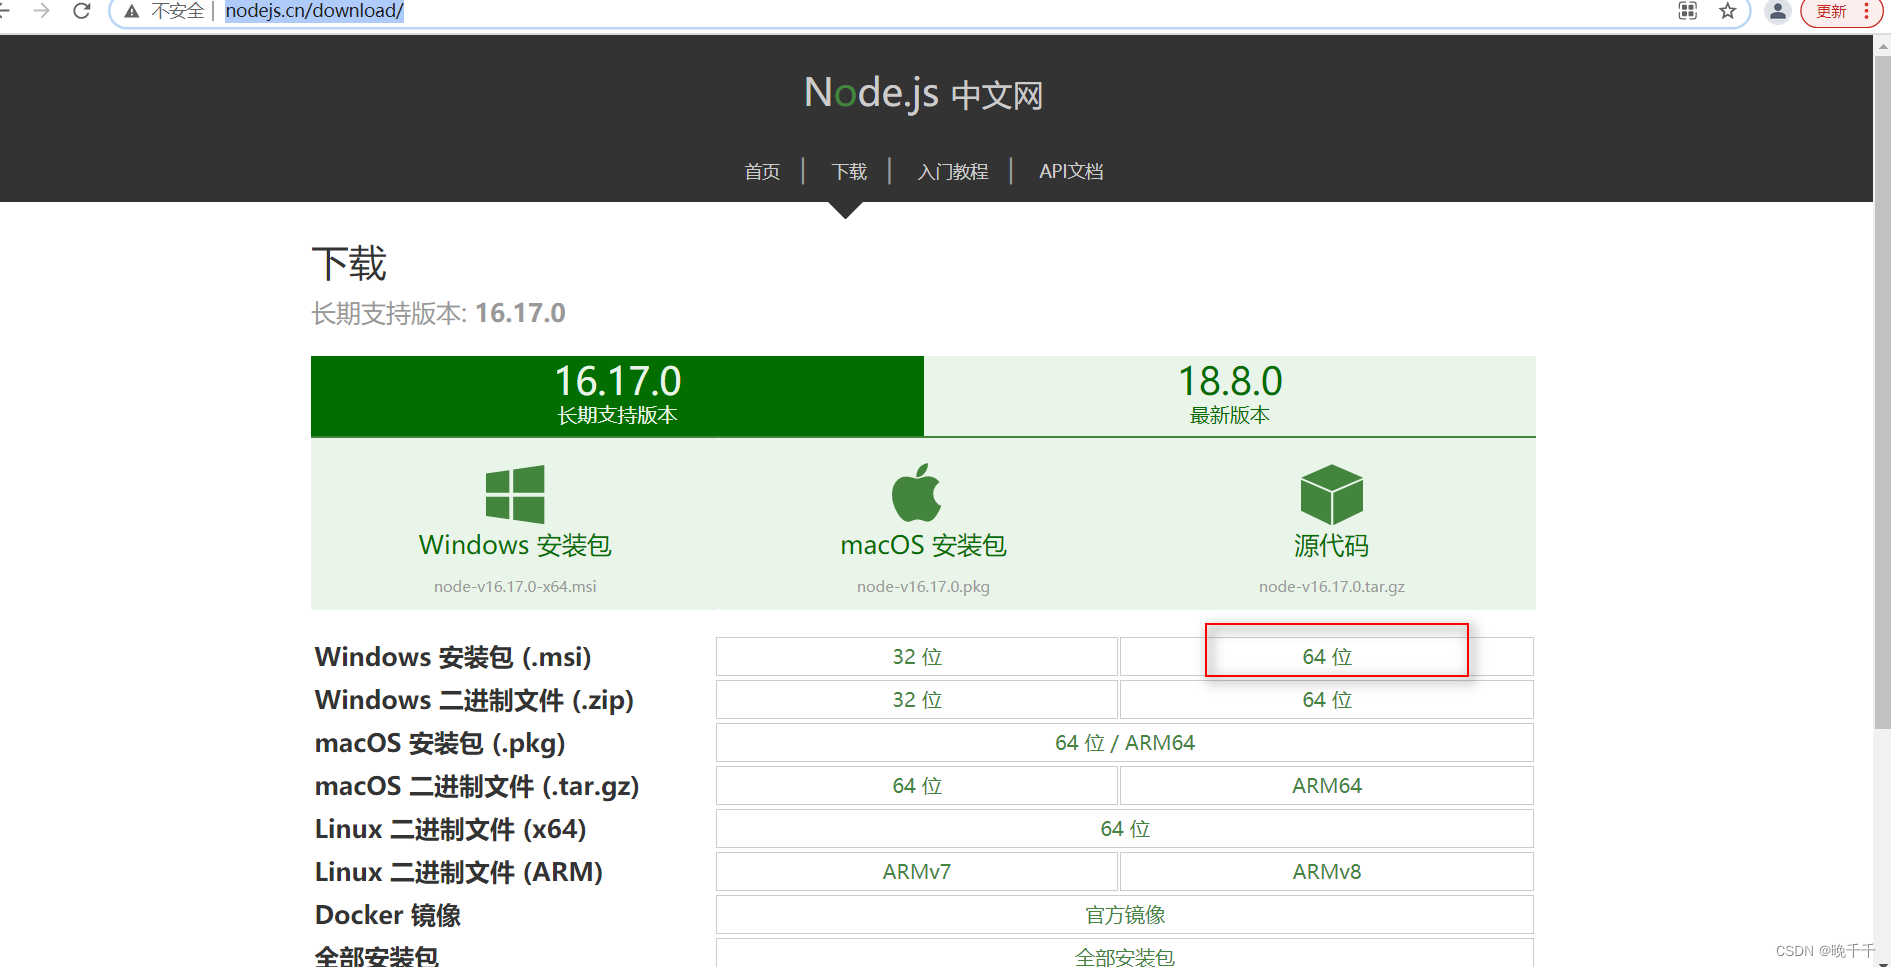Click the scrollbar up arrow
Viewport: 1891px width, 967px height.
[1882, 45]
